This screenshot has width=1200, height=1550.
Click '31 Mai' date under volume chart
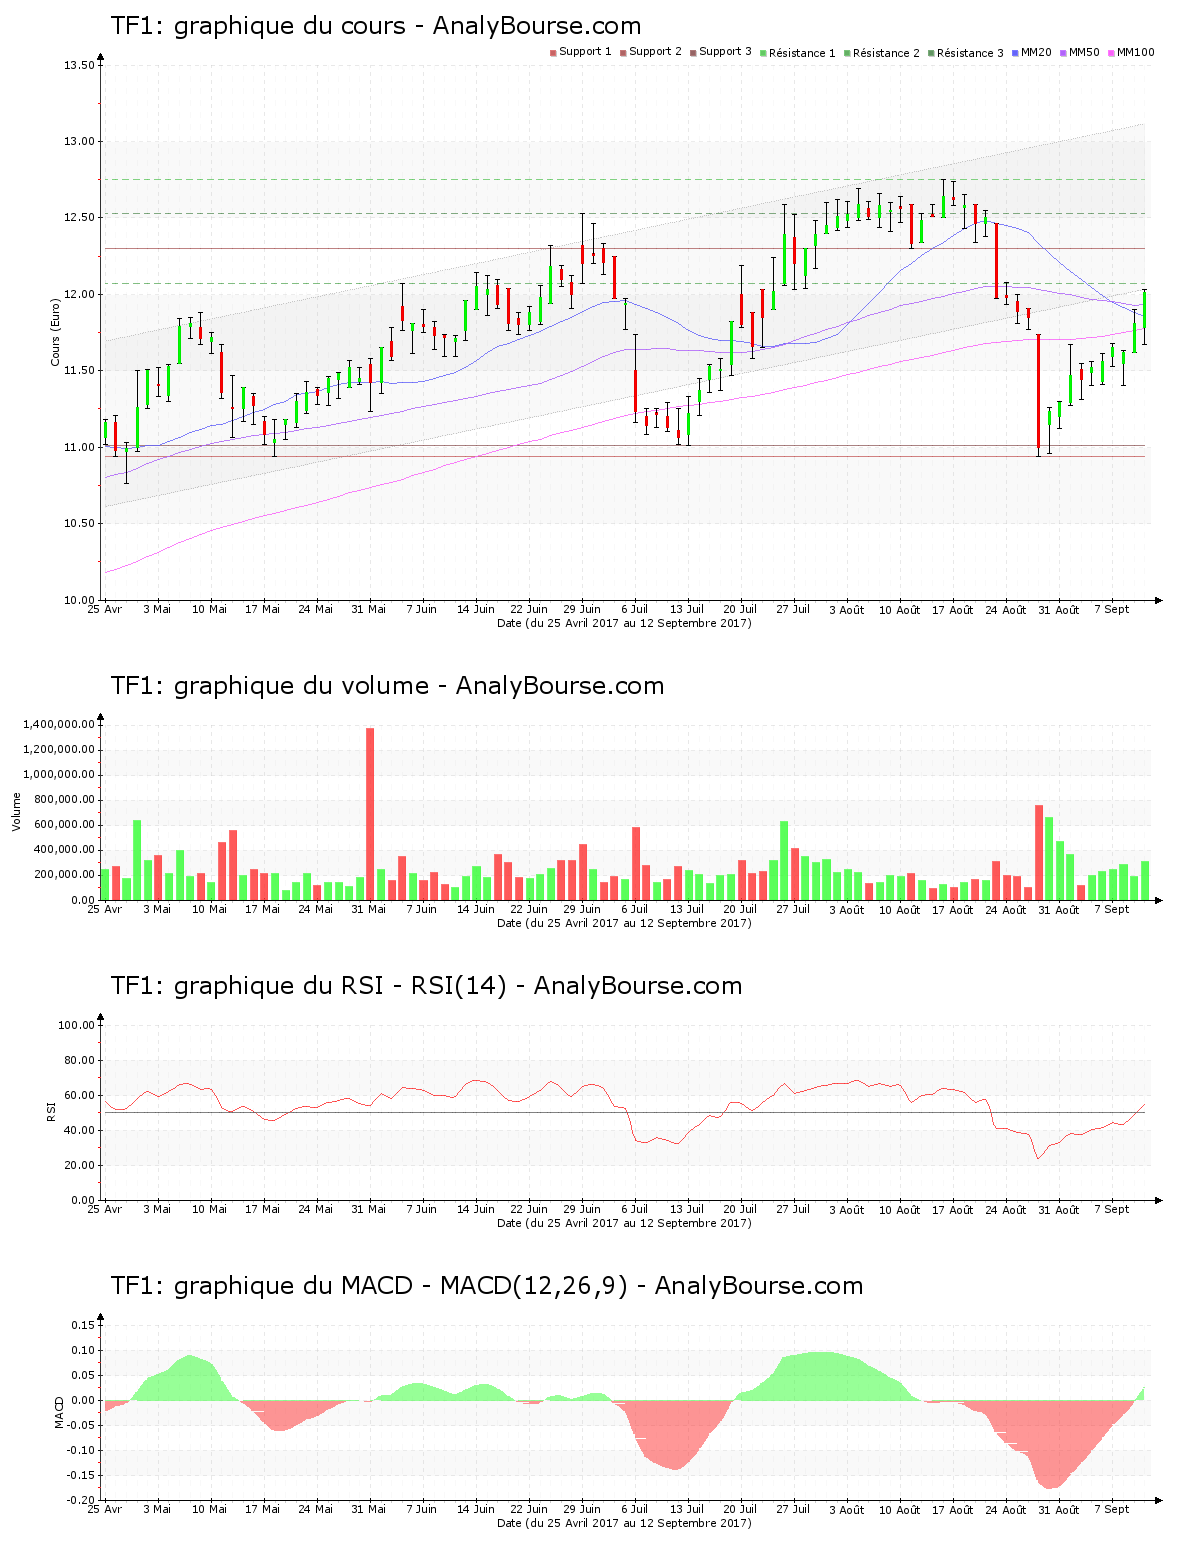(369, 910)
